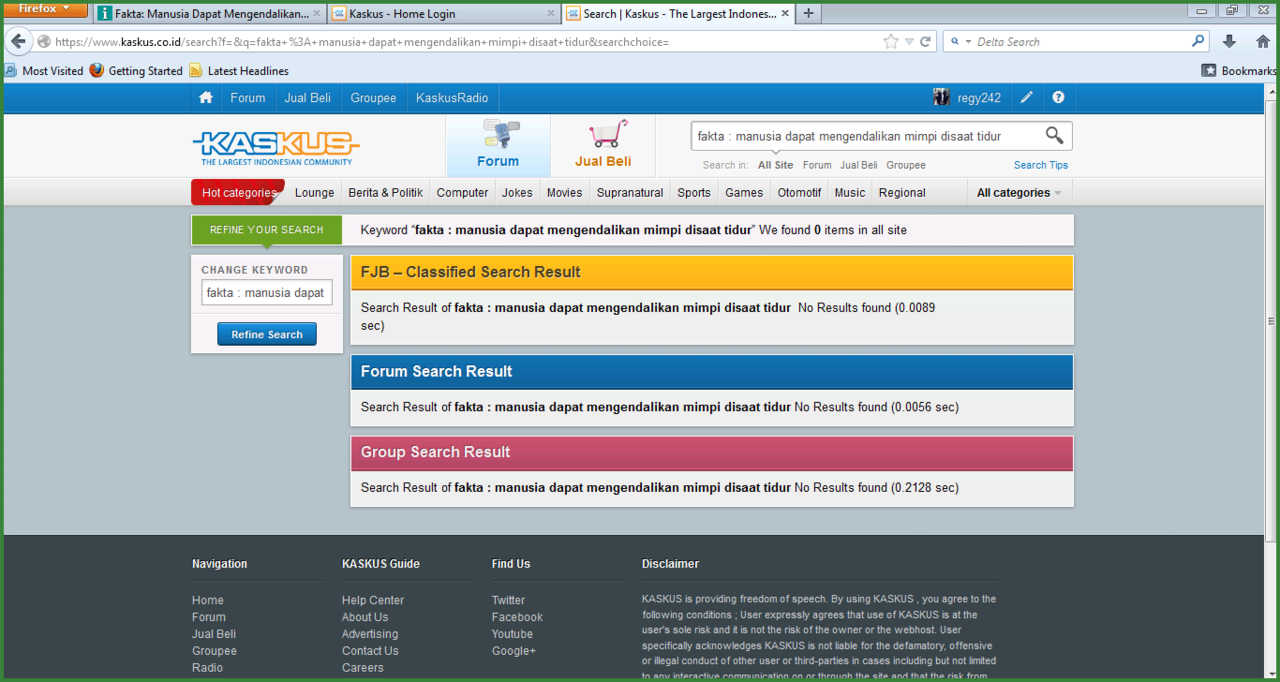
Task: Open the Supranatural category
Action: (630, 193)
